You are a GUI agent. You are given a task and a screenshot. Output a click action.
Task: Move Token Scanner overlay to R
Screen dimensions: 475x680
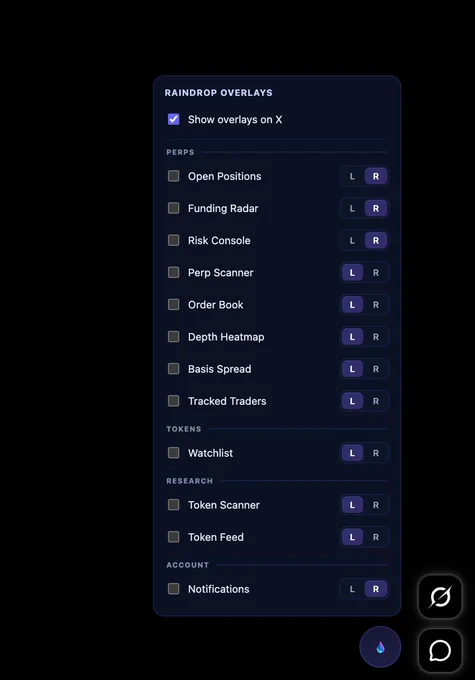point(376,505)
